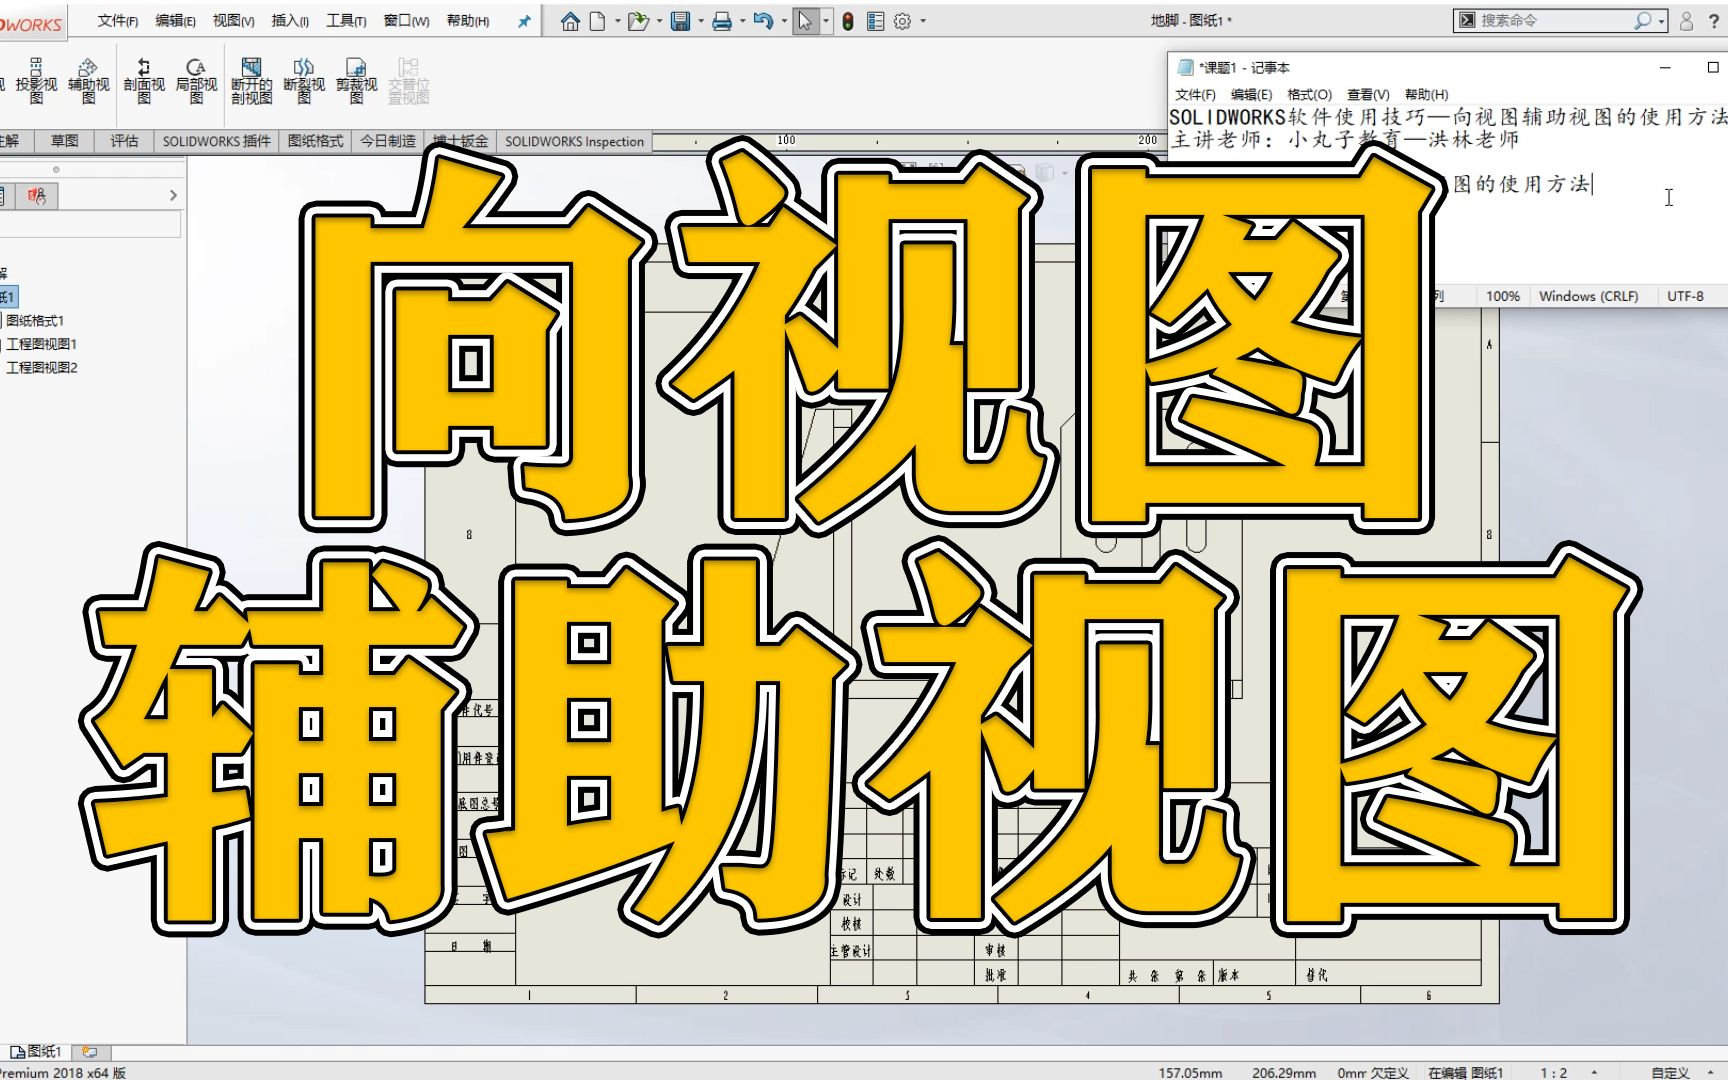Click the Home icon in top toolbar

pos(570,21)
